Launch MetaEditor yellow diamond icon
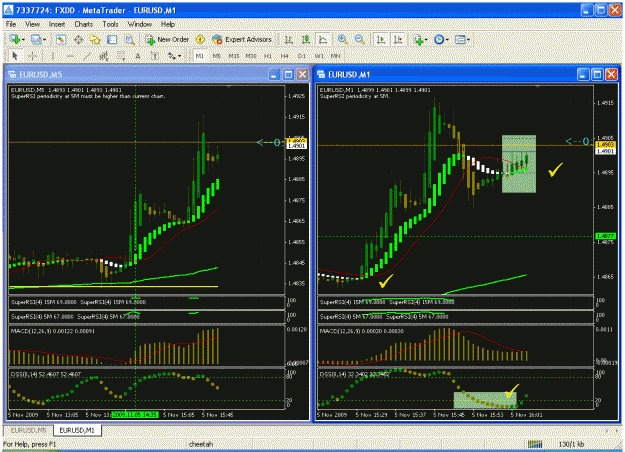 point(200,39)
